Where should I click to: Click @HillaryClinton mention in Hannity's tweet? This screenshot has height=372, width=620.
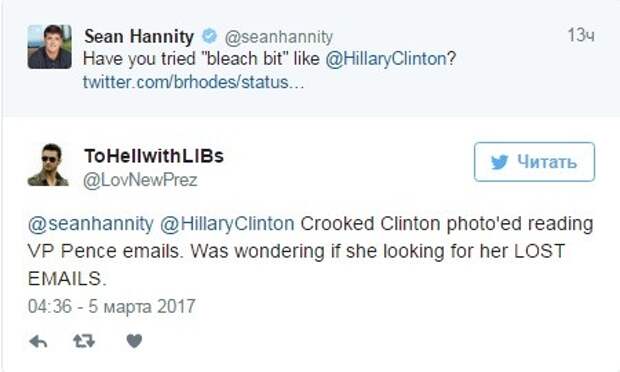(x=386, y=59)
